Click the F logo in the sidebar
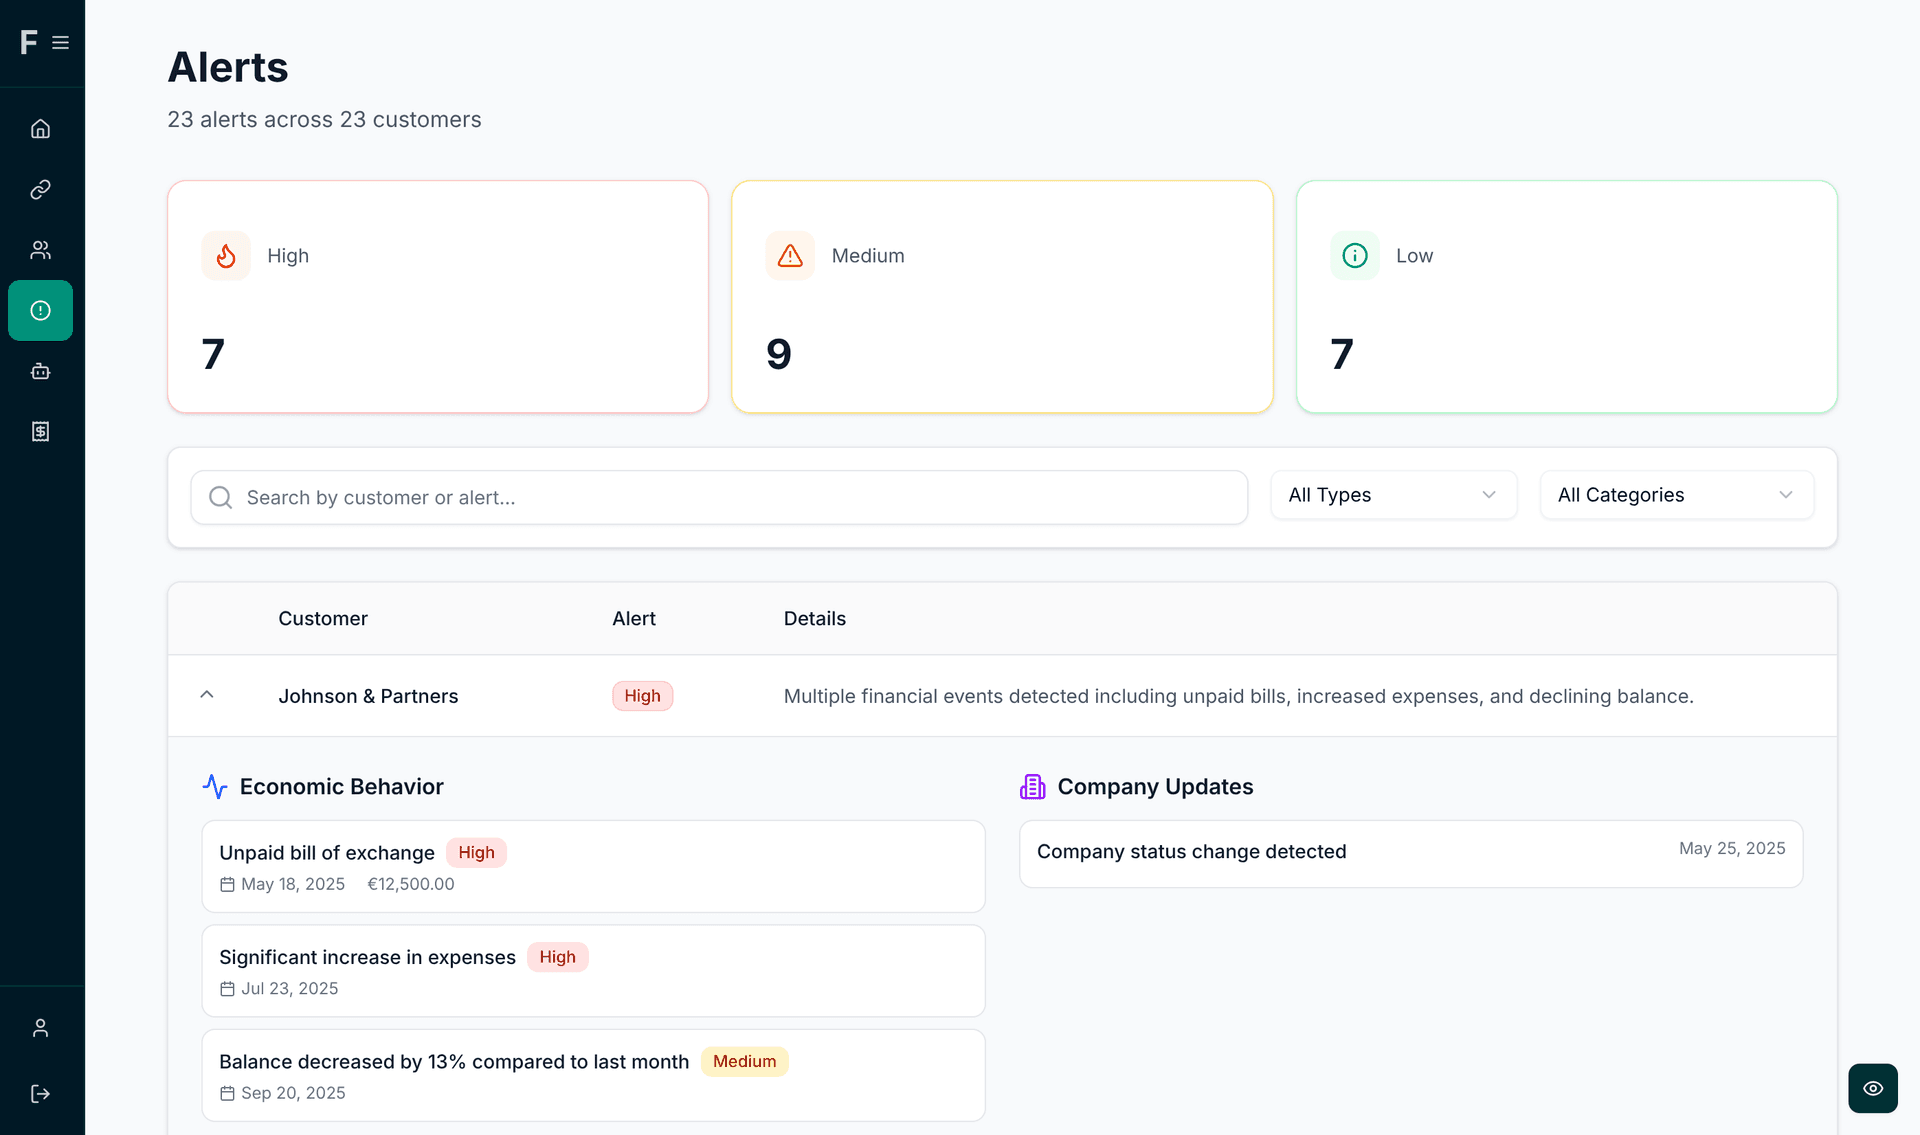The width and height of the screenshot is (1920, 1135). coord(28,42)
